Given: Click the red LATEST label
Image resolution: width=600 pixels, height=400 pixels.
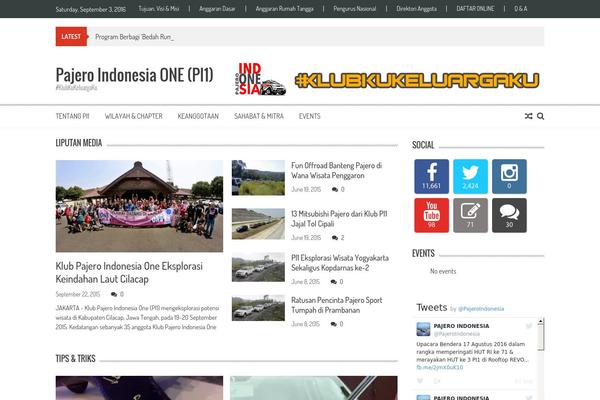Looking at the screenshot, I should click(x=71, y=36).
